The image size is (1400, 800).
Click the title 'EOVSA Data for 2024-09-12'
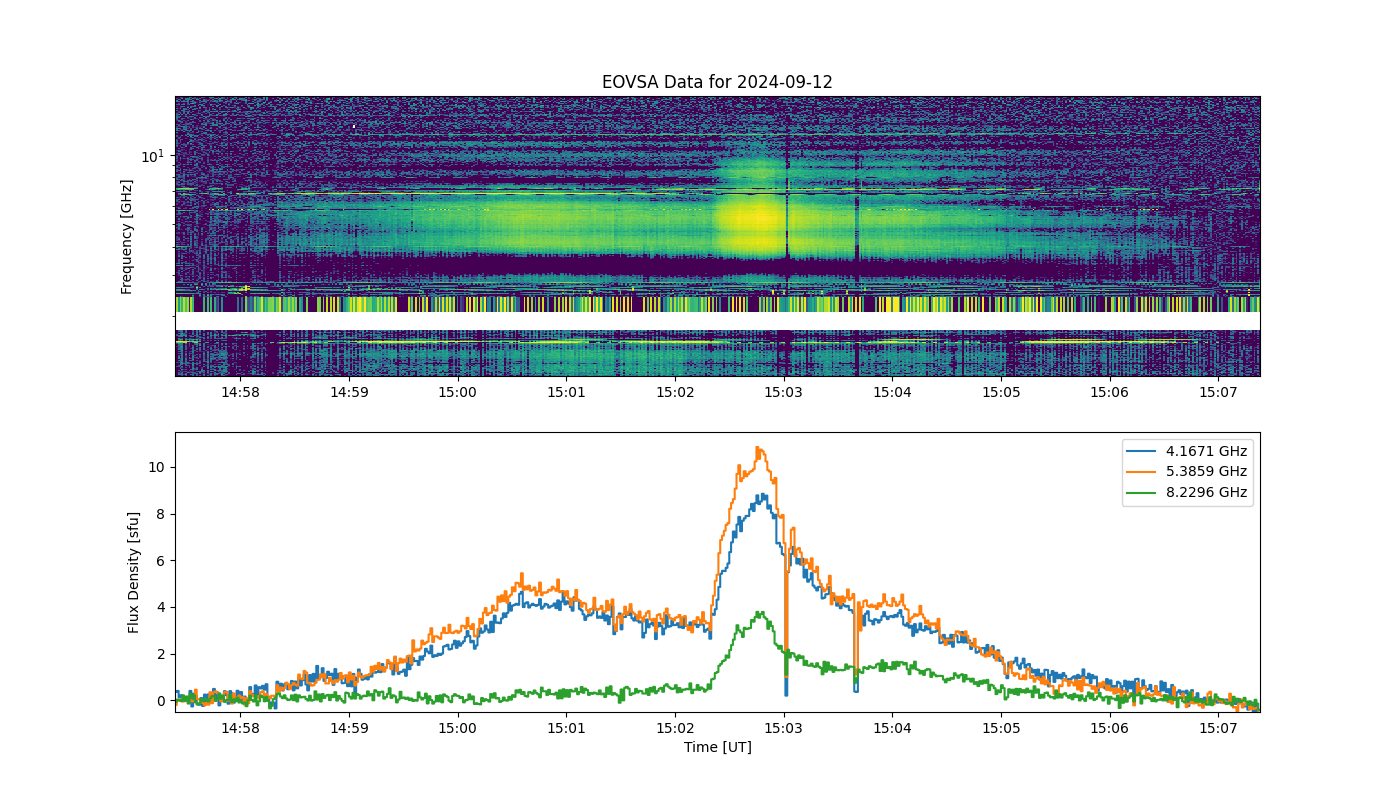[x=717, y=82]
